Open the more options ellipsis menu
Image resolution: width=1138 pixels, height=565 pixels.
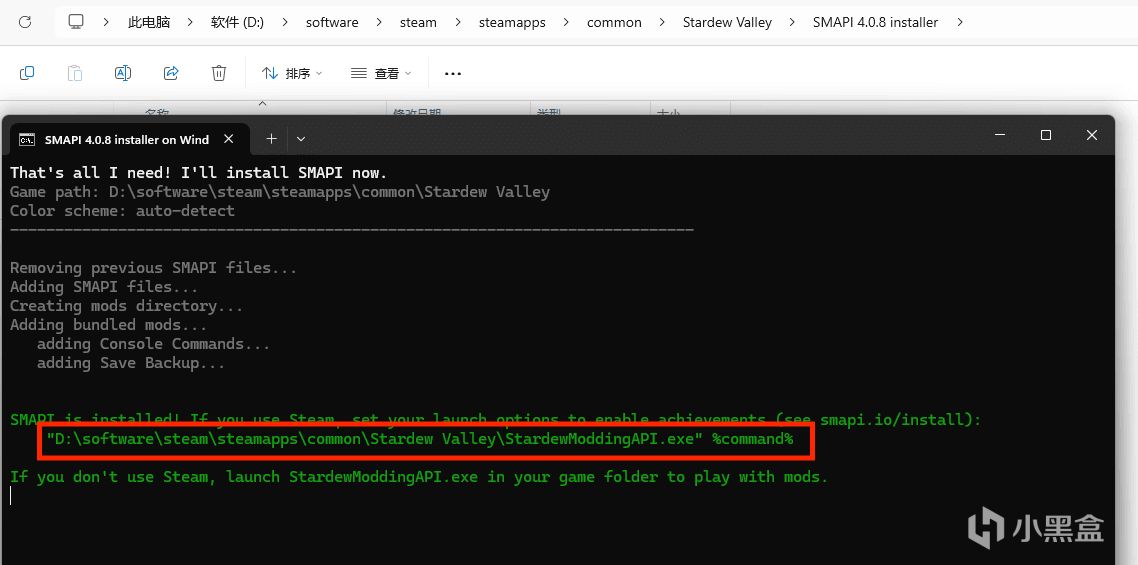click(x=453, y=73)
